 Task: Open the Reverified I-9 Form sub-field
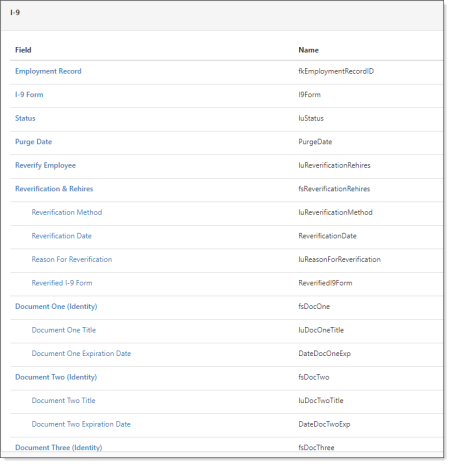pos(62,283)
